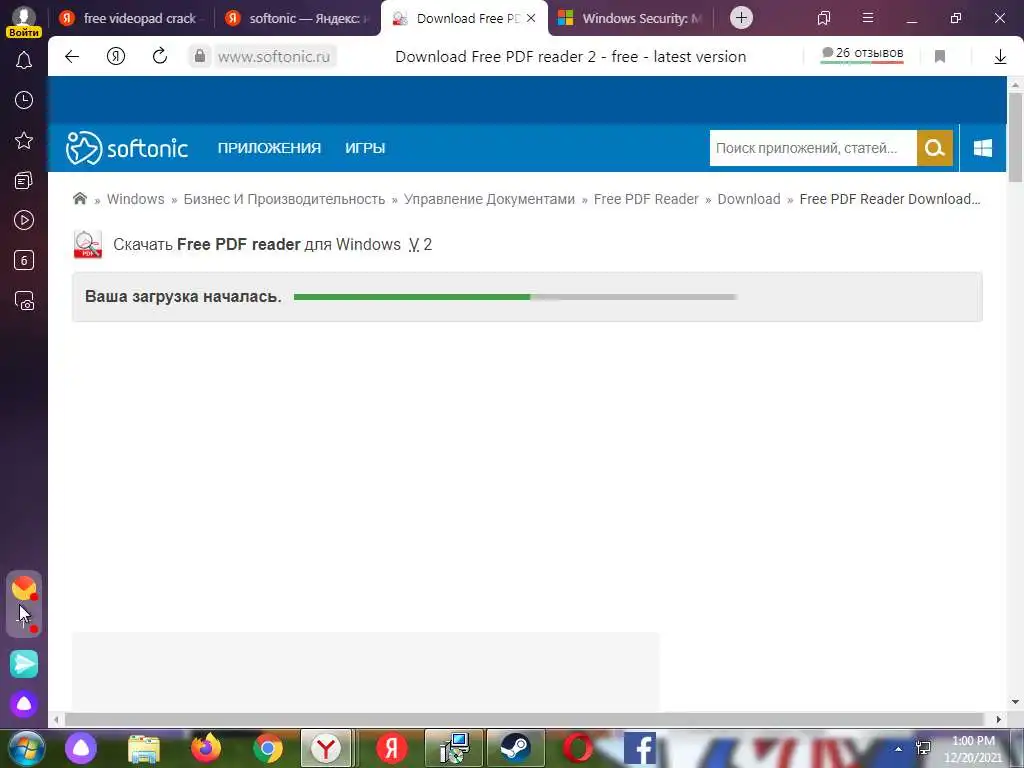Launch Alice assistant in browser sidebar

24,704
